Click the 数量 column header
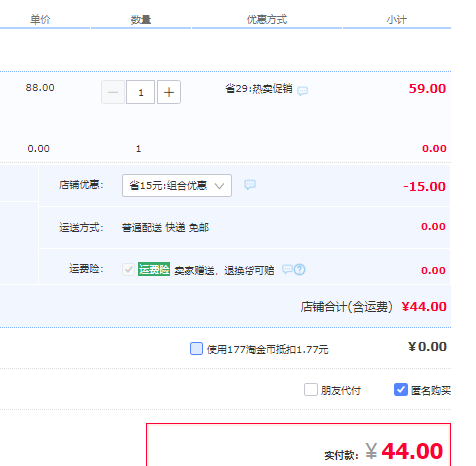The height and width of the screenshot is (466, 476). (141, 20)
